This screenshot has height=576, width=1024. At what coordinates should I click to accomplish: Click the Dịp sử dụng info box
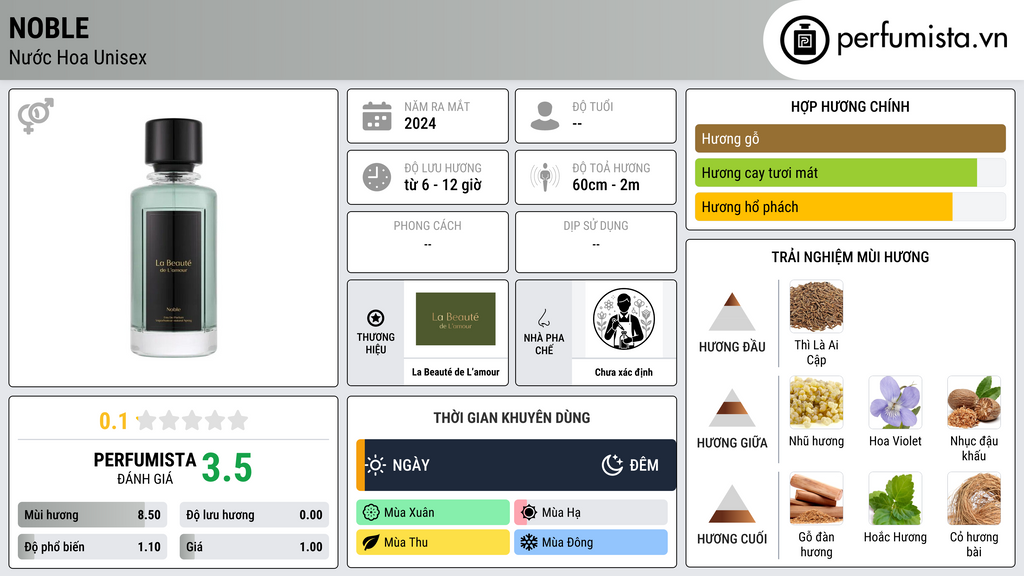pos(596,242)
